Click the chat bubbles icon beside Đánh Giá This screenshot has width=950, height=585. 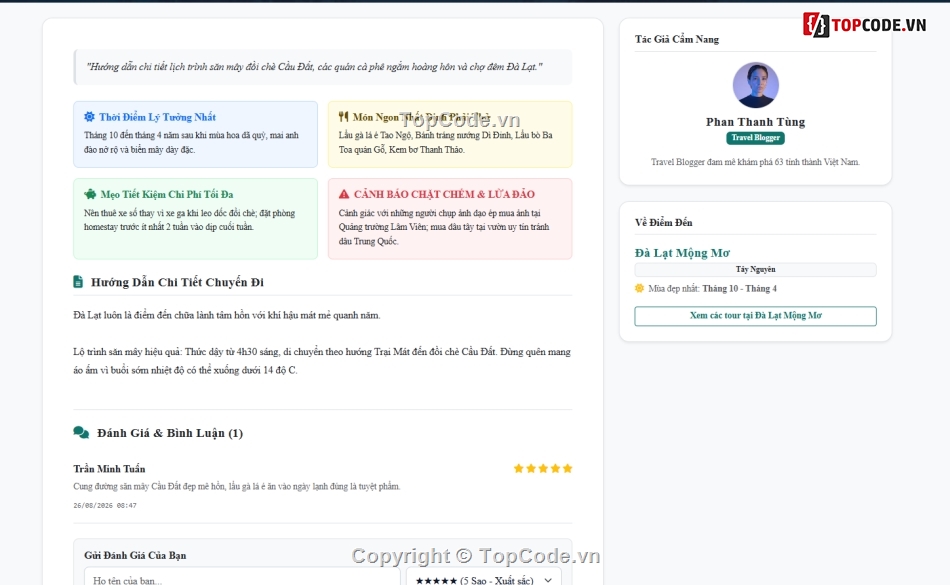pyautogui.click(x=81, y=432)
